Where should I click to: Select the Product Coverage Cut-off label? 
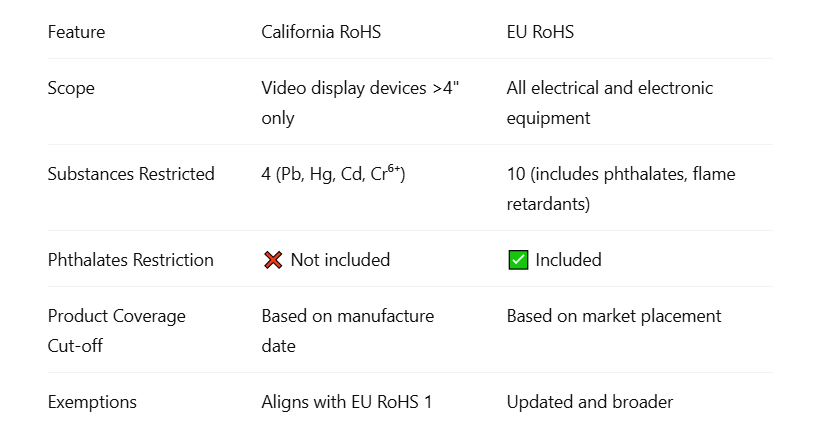tap(116, 330)
